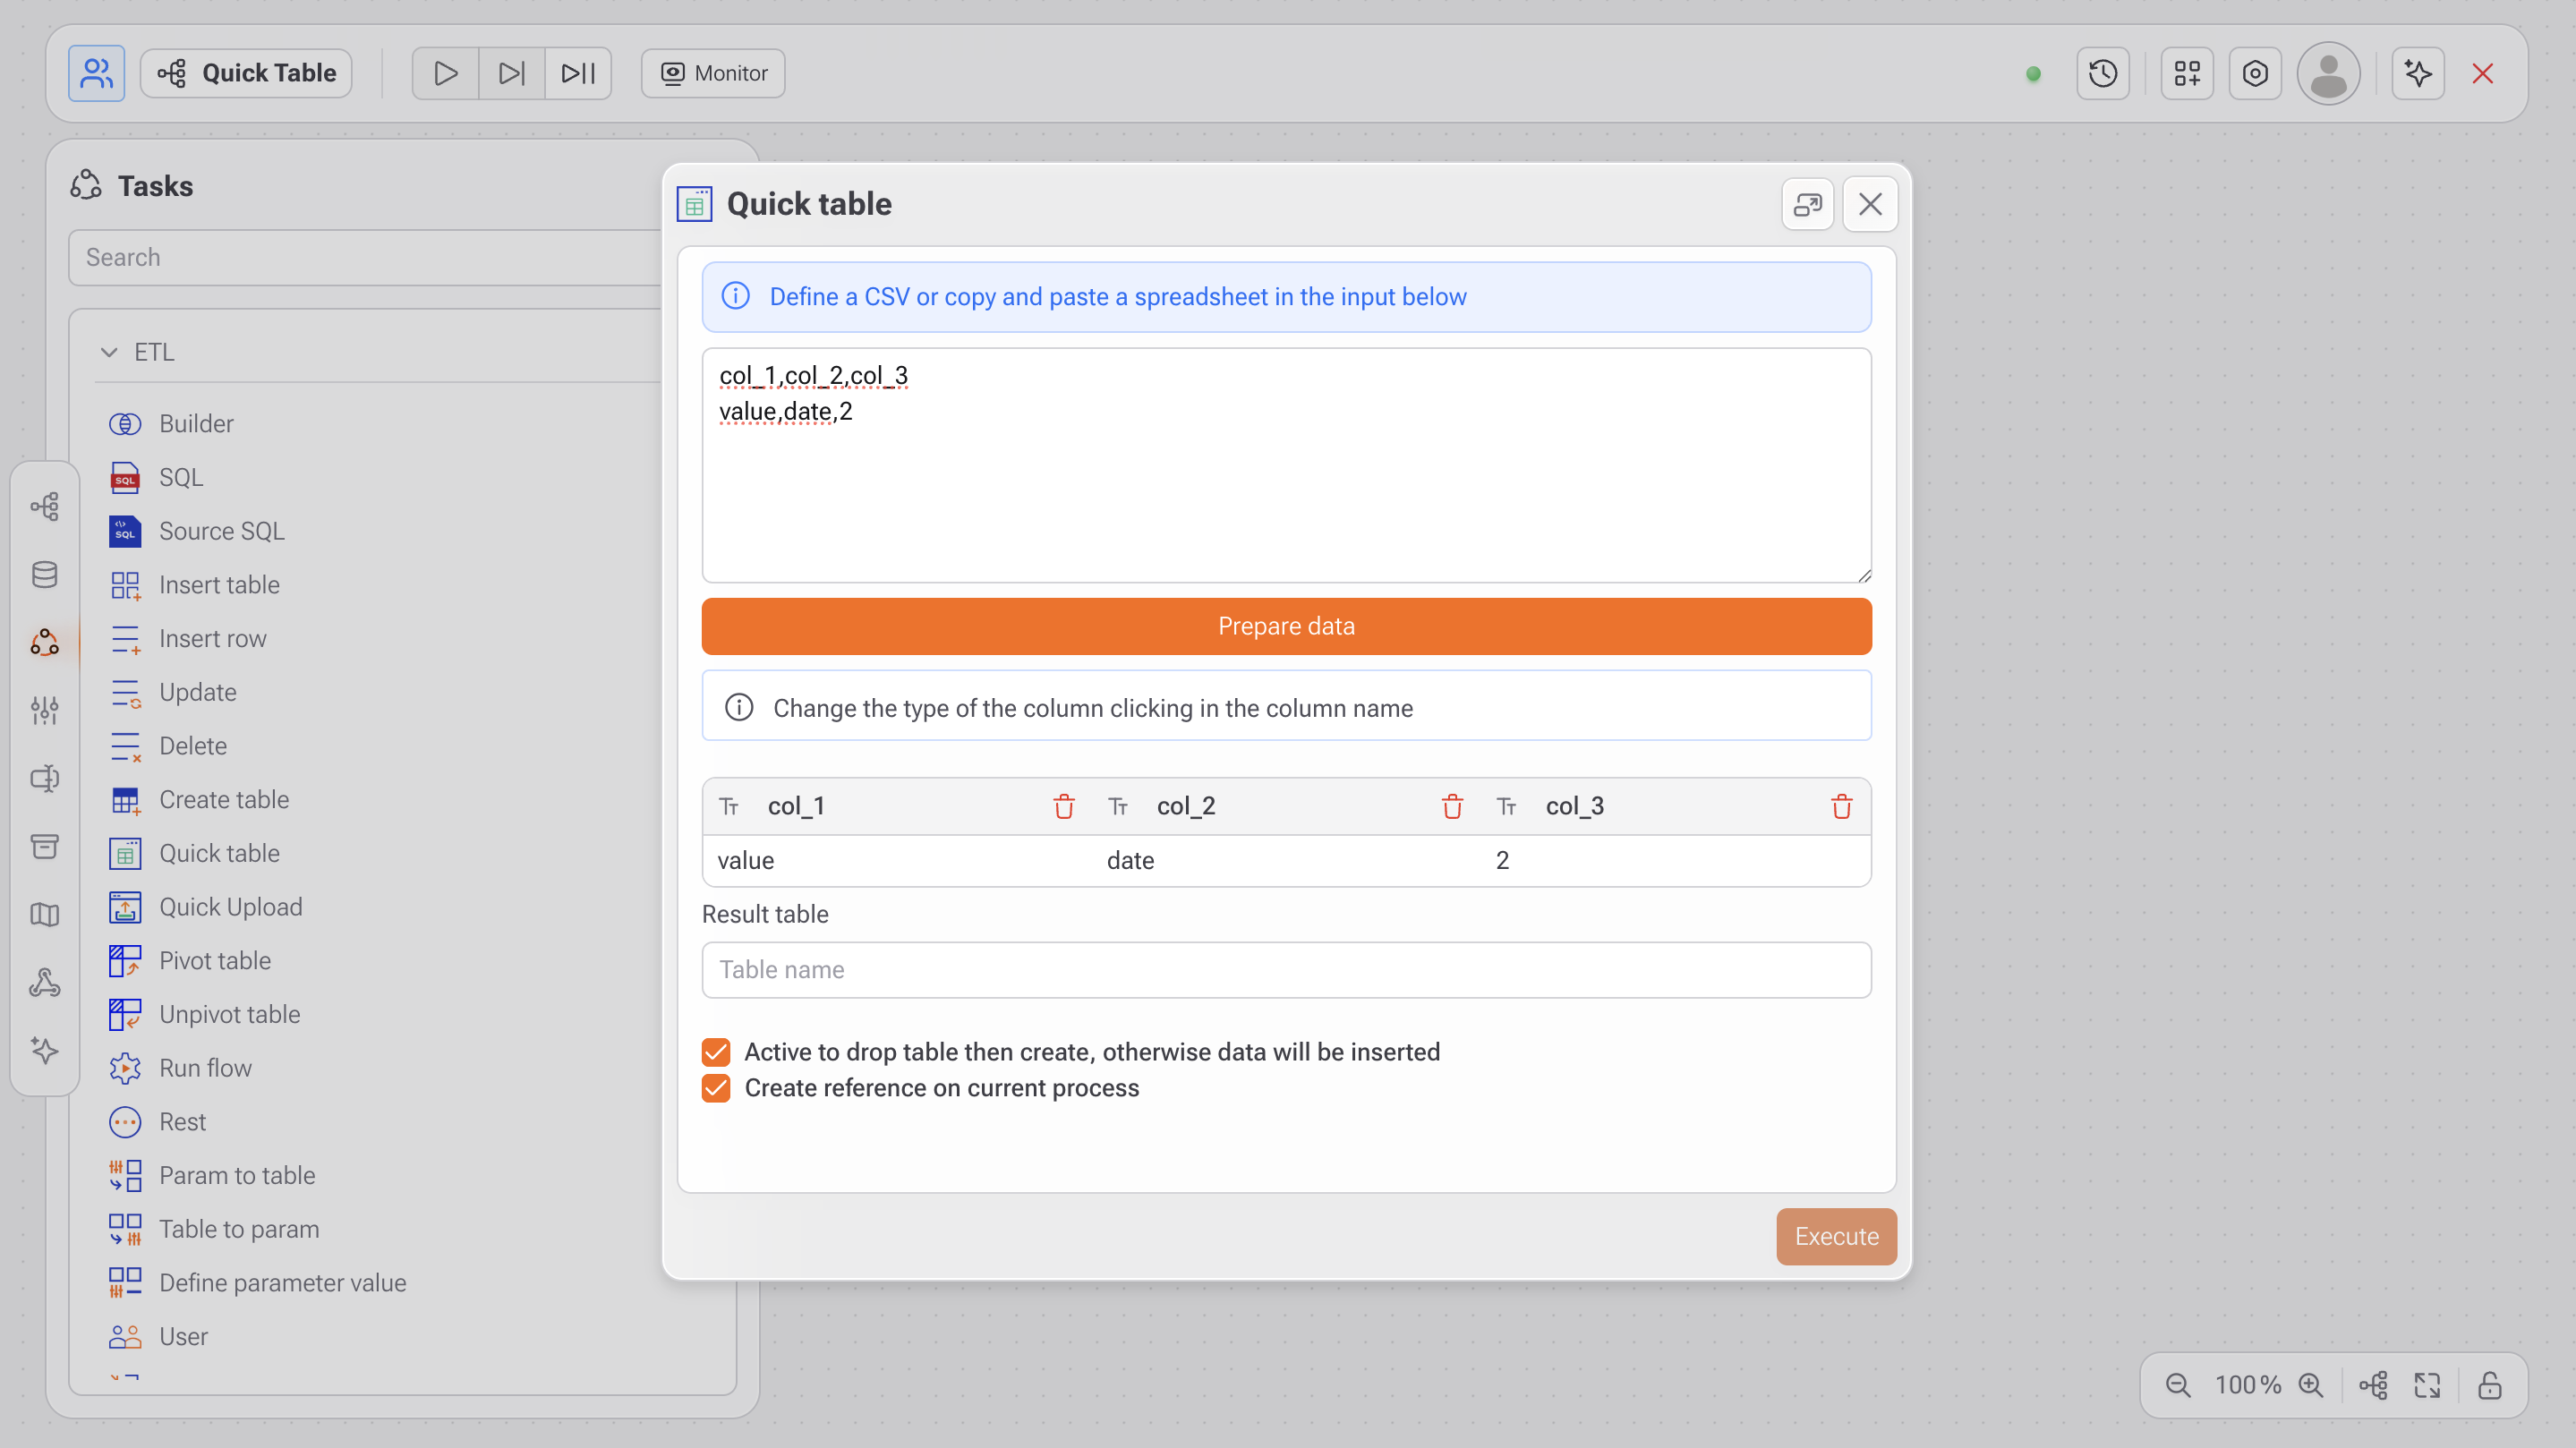Select Pivot table task
Viewport: 2576px width, 1448px height.
point(214,960)
